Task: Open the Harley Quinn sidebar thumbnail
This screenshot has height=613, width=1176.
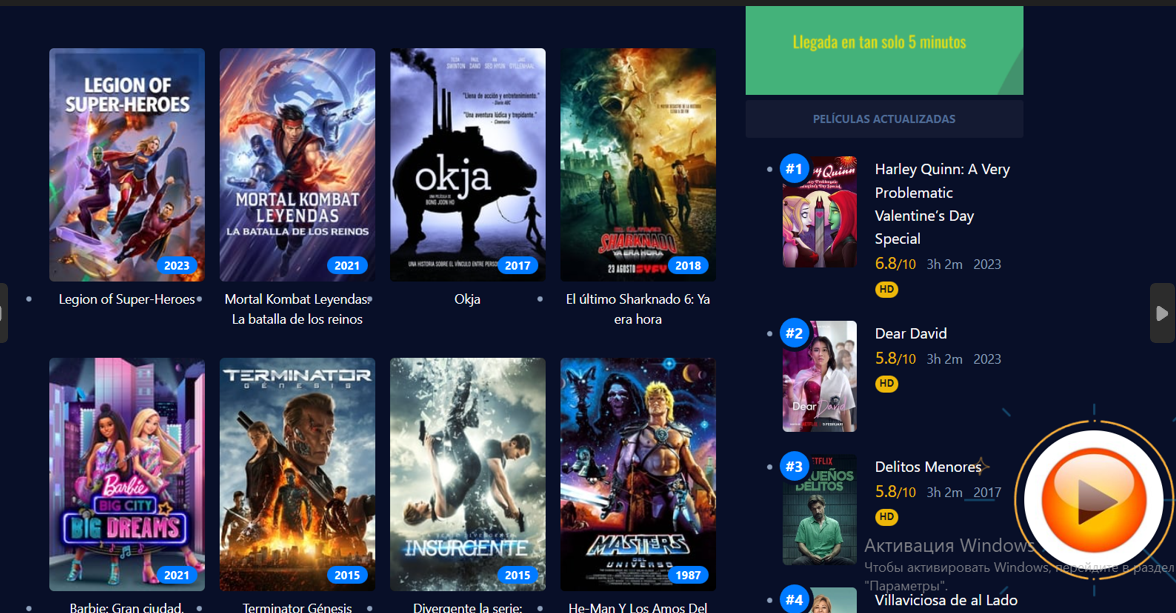Action: pyautogui.click(x=820, y=212)
